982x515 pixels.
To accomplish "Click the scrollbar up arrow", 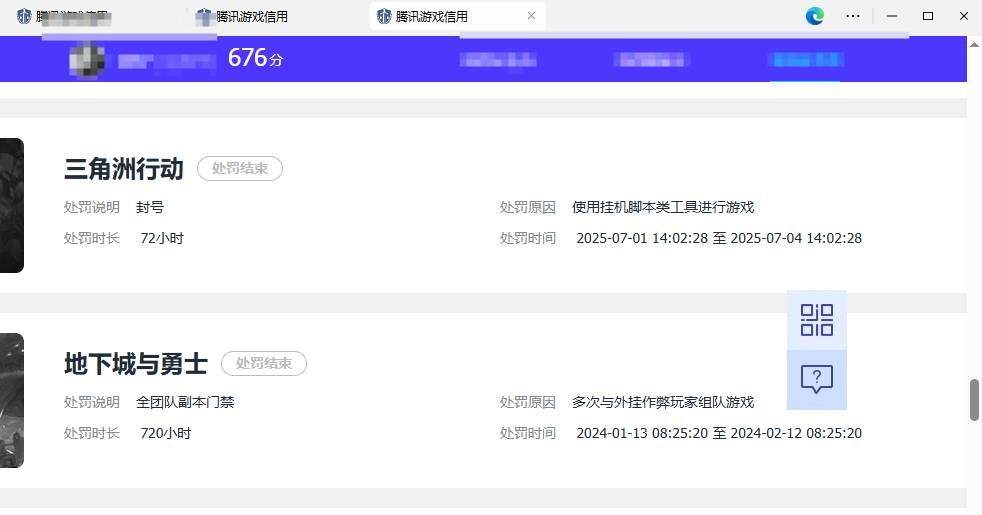I will [974, 44].
